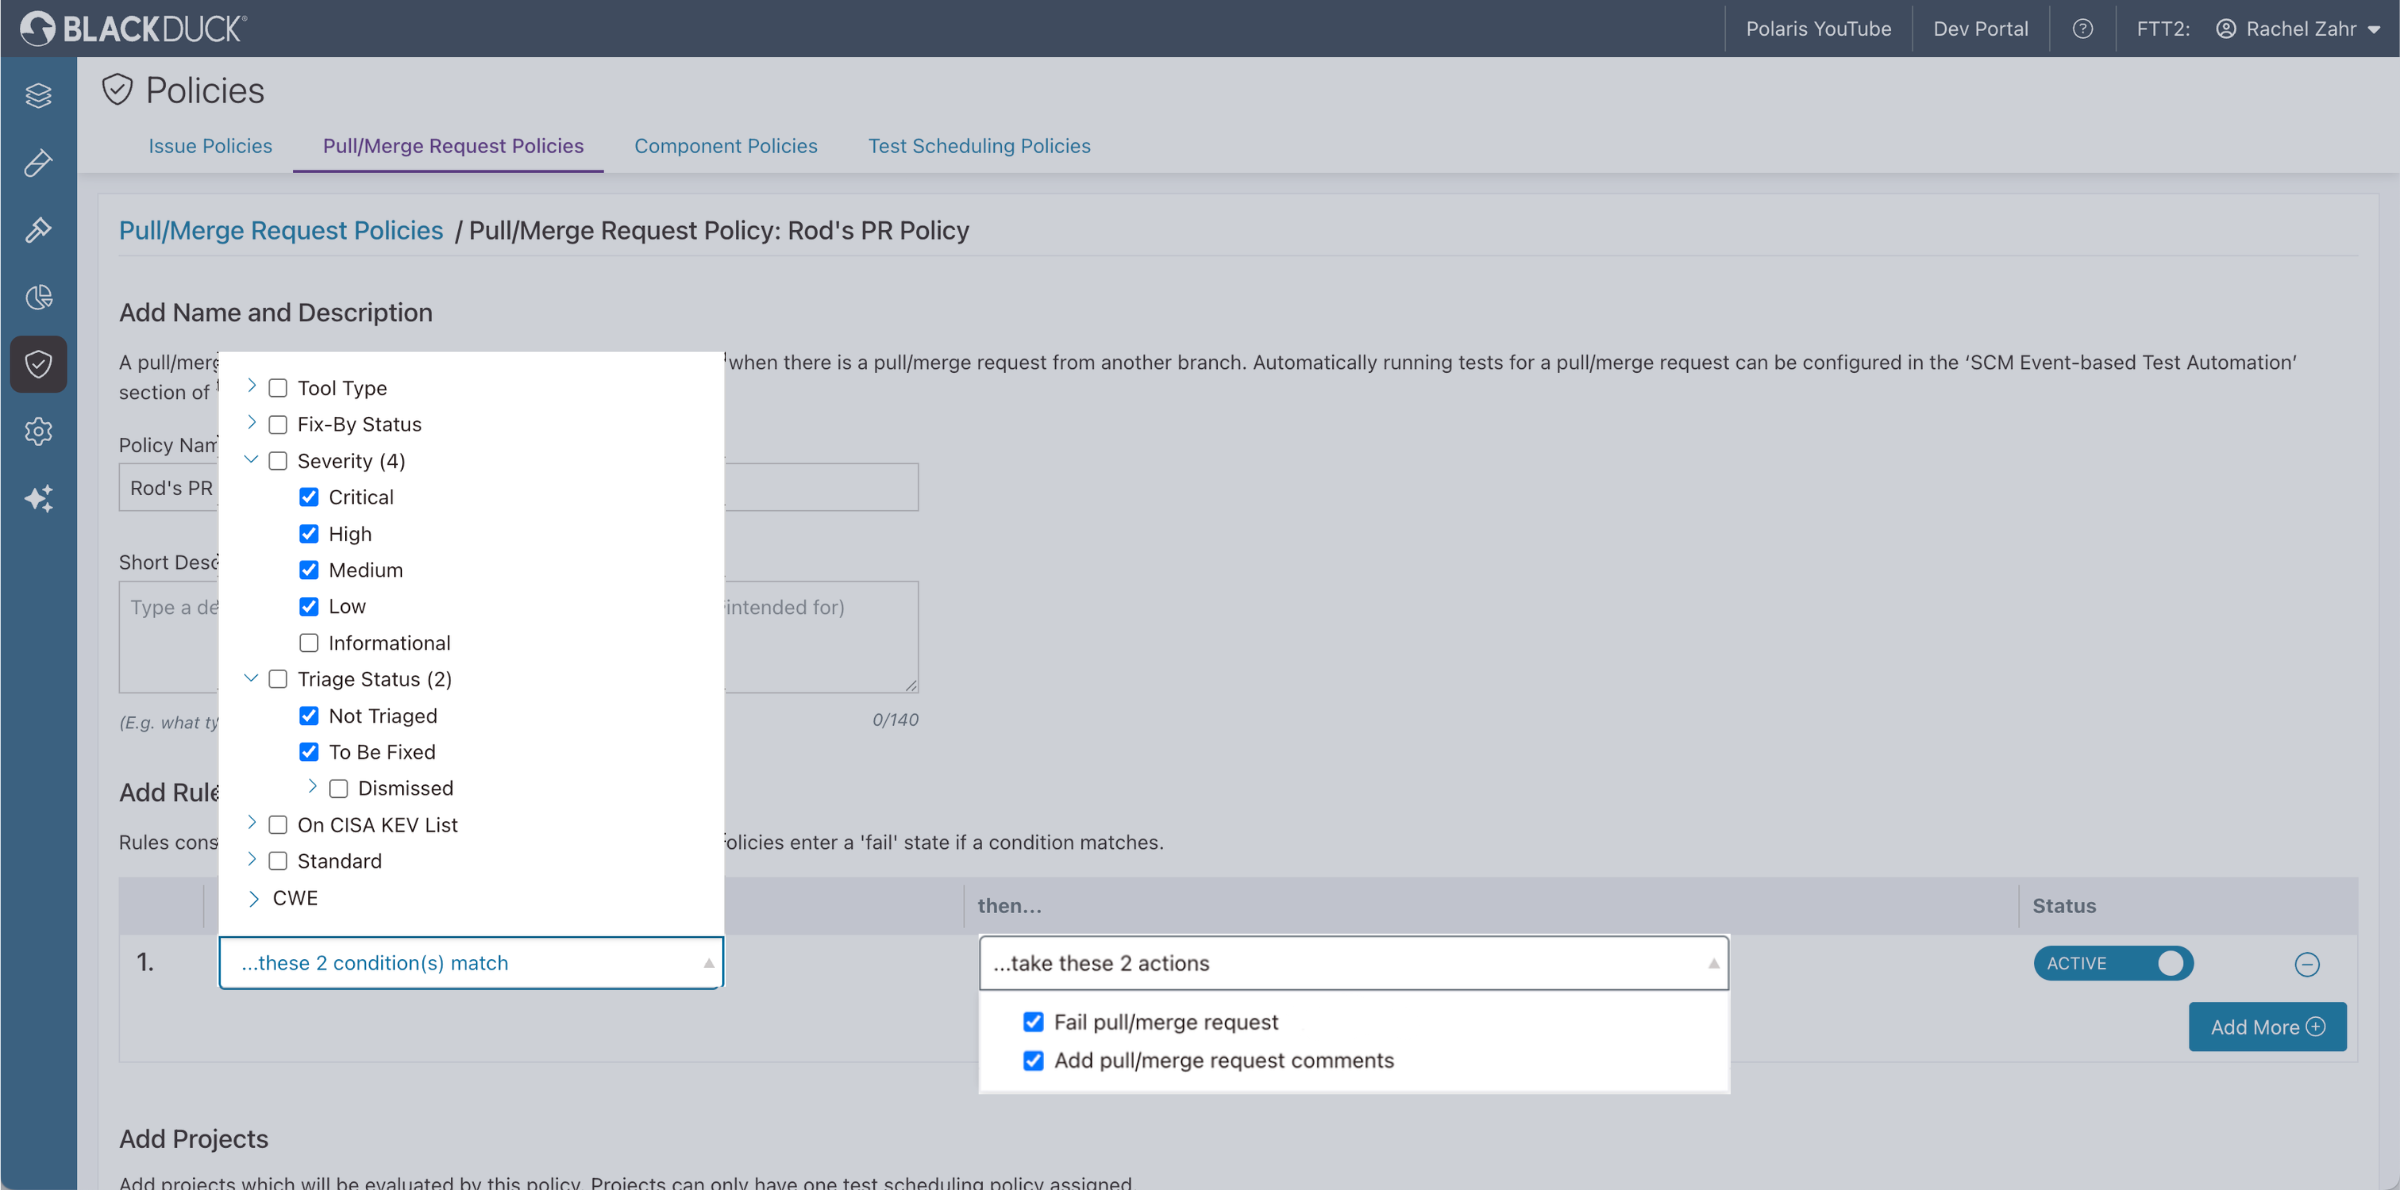Screen dimensions: 2400x1190
Task: Open the sparkle AI assistant sidebar icon
Action: coord(38,498)
